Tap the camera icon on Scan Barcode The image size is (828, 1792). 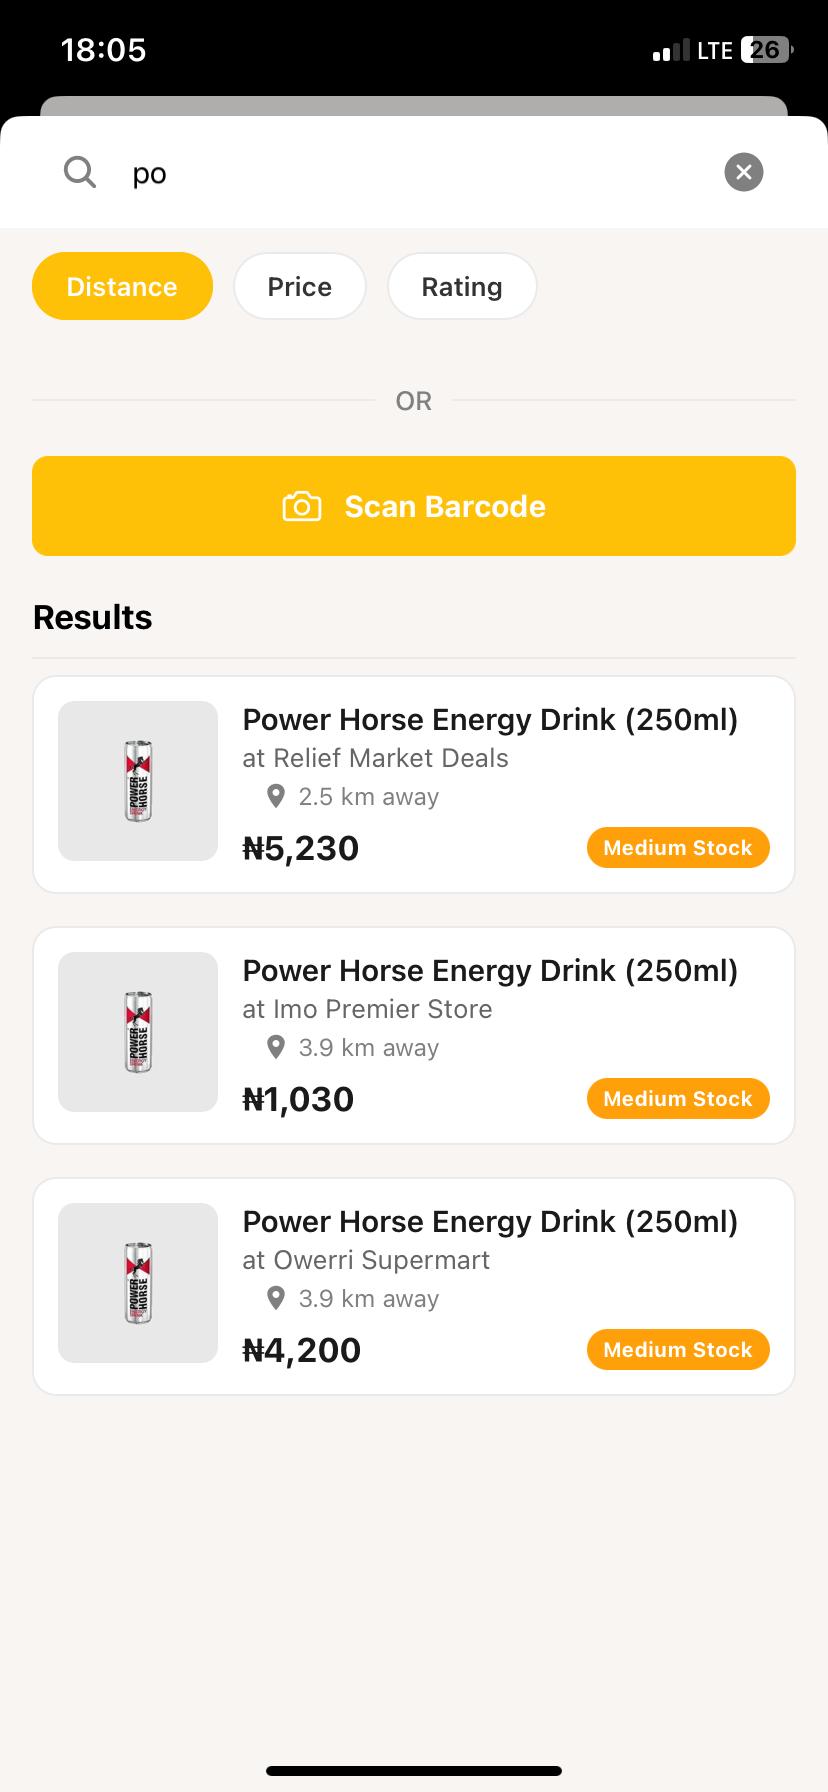[x=302, y=506]
